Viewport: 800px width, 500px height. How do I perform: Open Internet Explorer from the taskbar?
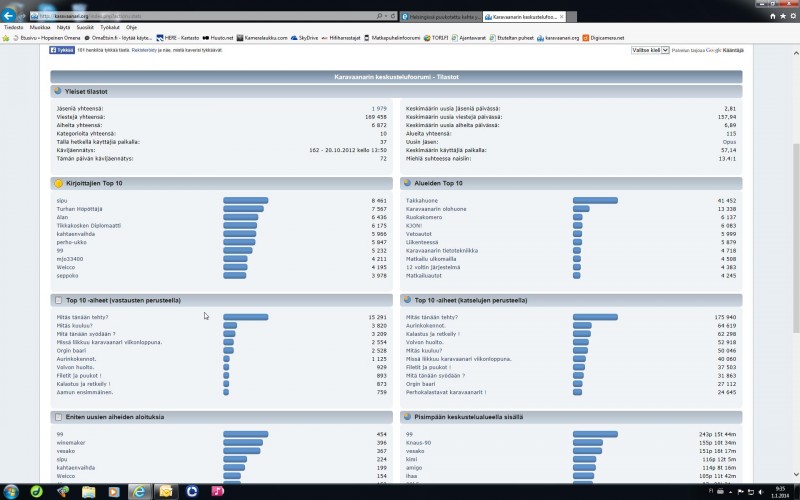pos(138,491)
